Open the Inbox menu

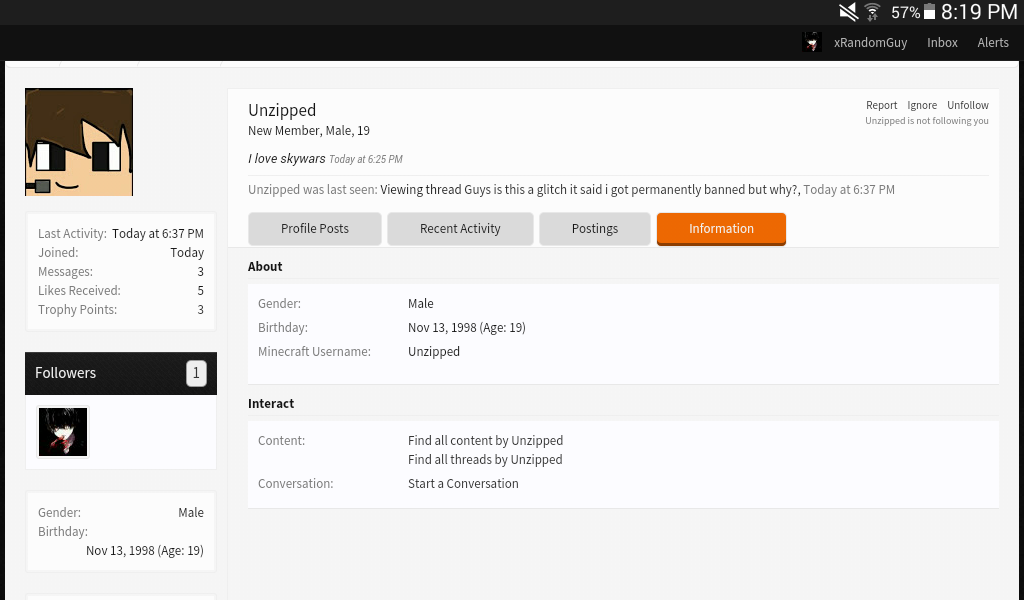click(942, 42)
